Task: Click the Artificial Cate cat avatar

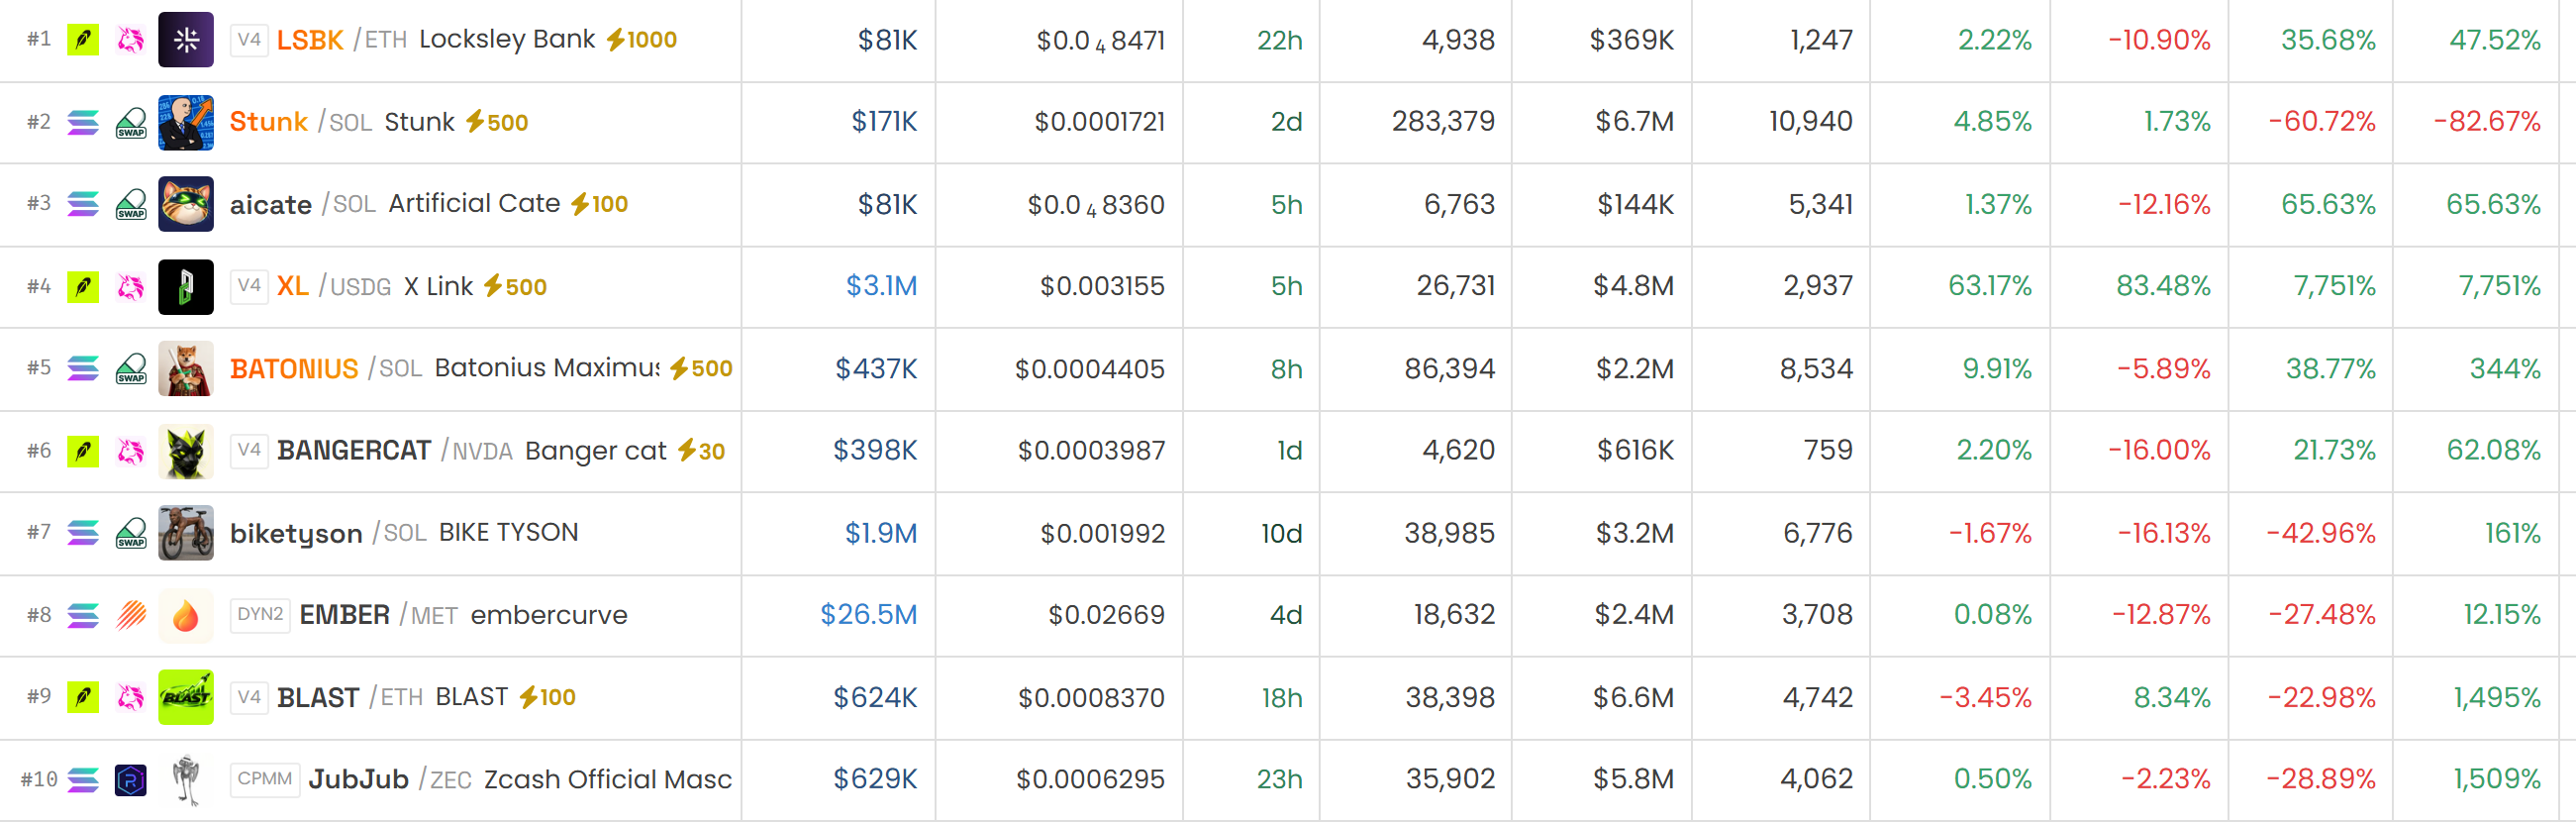Action: [x=186, y=204]
